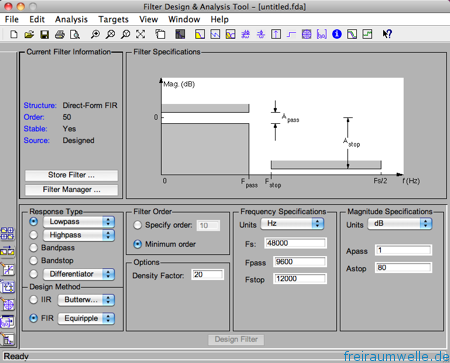Show the Phase Delay Response
The width and height of the screenshot is (450, 363).
coord(261,34)
